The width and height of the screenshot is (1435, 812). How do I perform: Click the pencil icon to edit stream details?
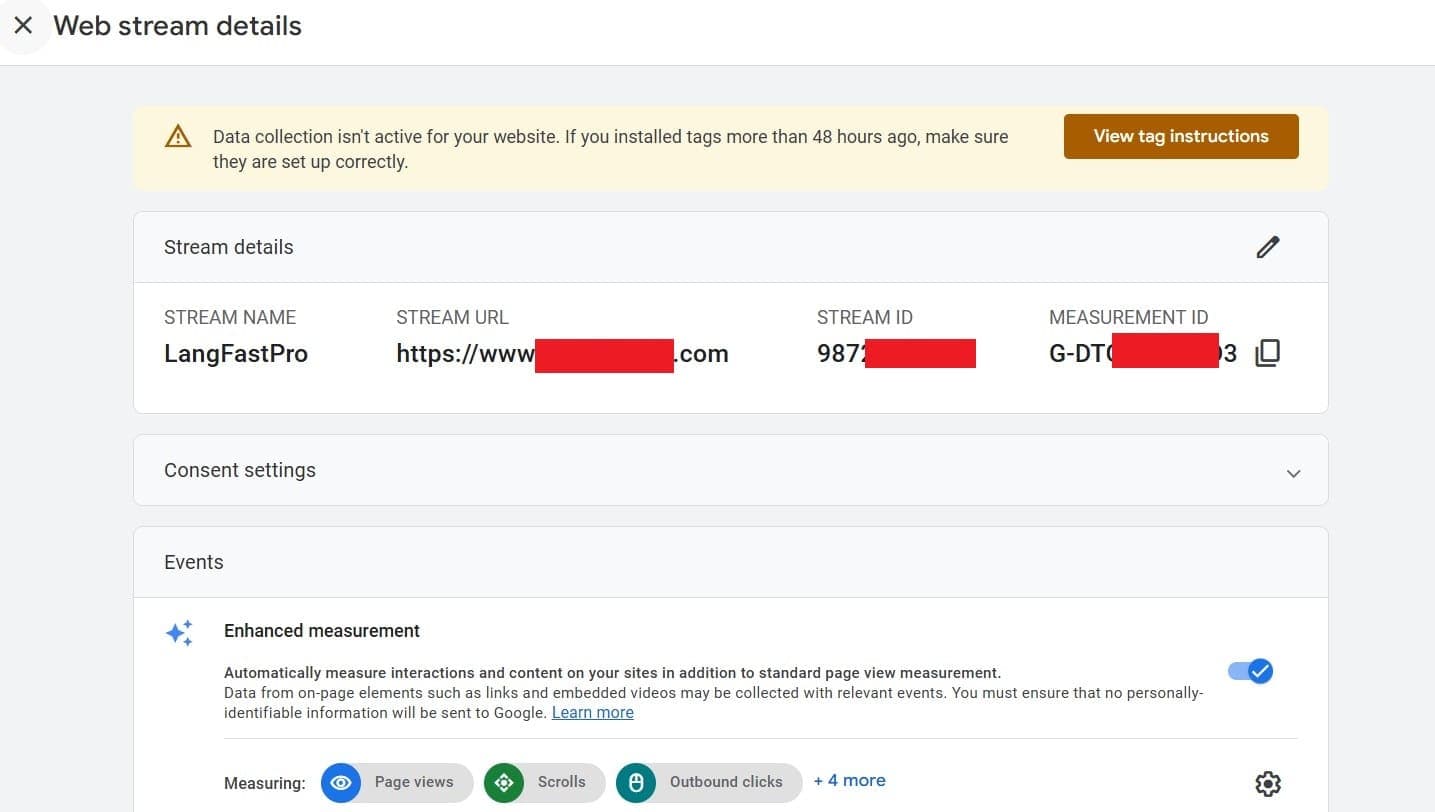[1267, 247]
